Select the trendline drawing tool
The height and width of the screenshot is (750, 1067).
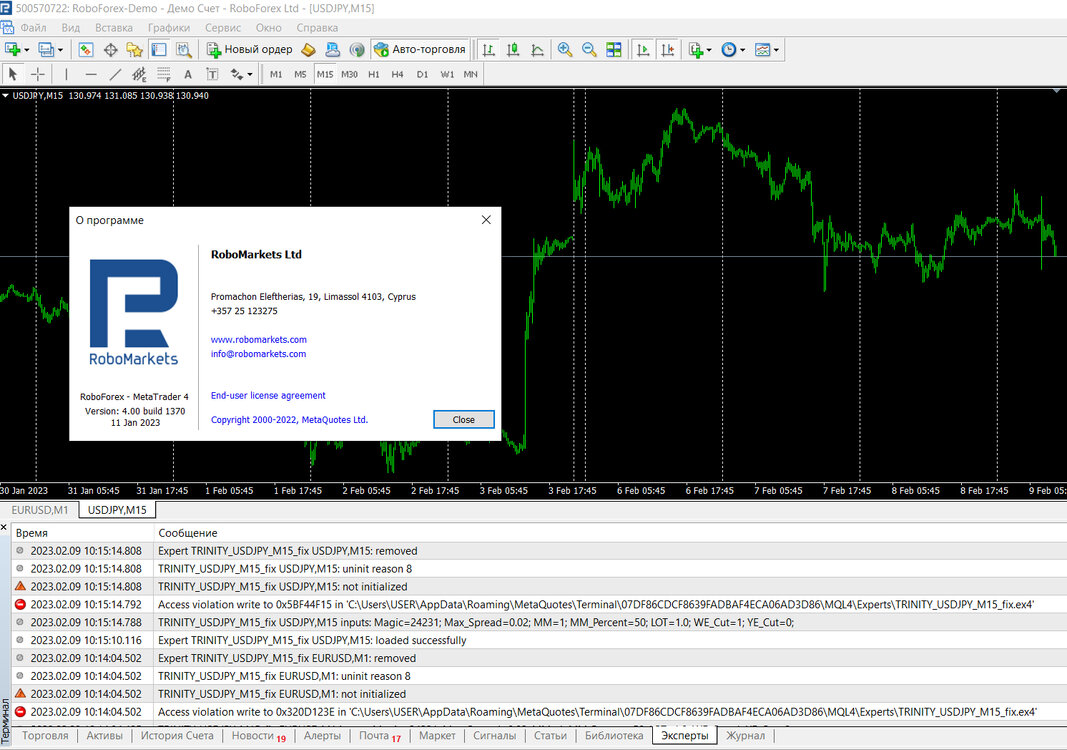[115, 74]
